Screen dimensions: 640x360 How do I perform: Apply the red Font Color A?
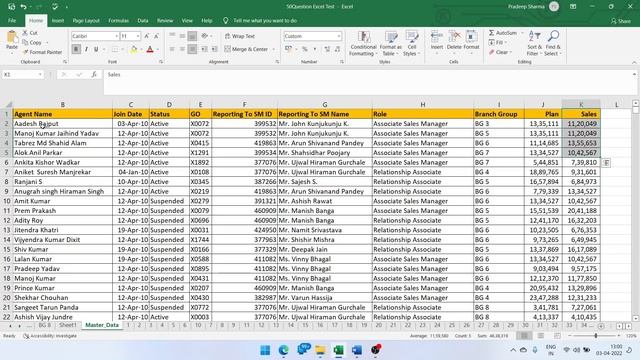point(150,49)
